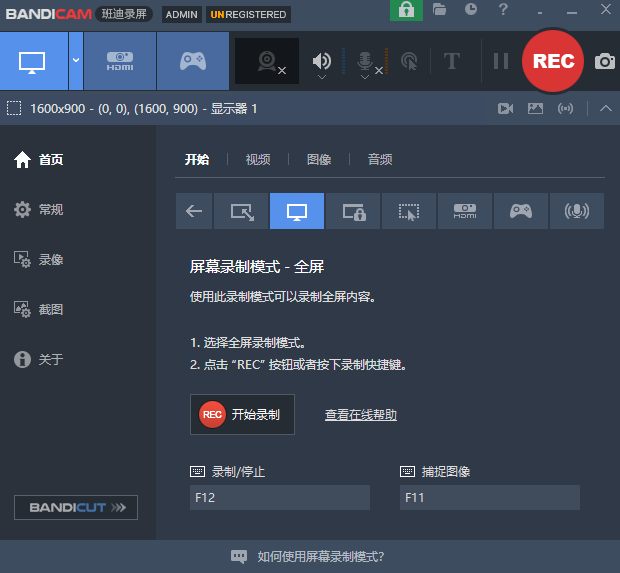Switch to game recording mode
This screenshot has height=573, width=620.
click(x=193, y=61)
